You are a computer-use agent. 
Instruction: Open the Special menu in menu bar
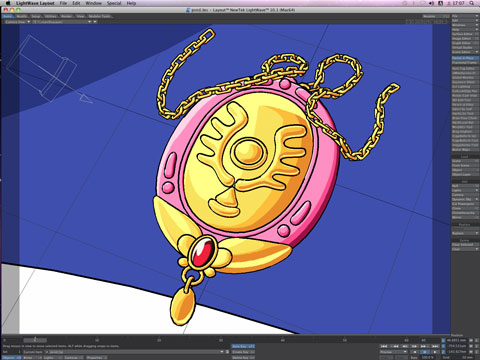pyautogui.click(x=114, y=3)
